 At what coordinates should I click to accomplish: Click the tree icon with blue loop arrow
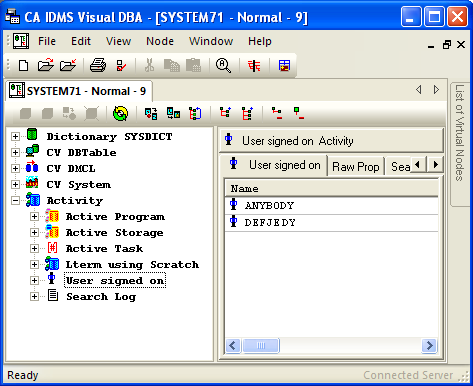coord(195,113)
